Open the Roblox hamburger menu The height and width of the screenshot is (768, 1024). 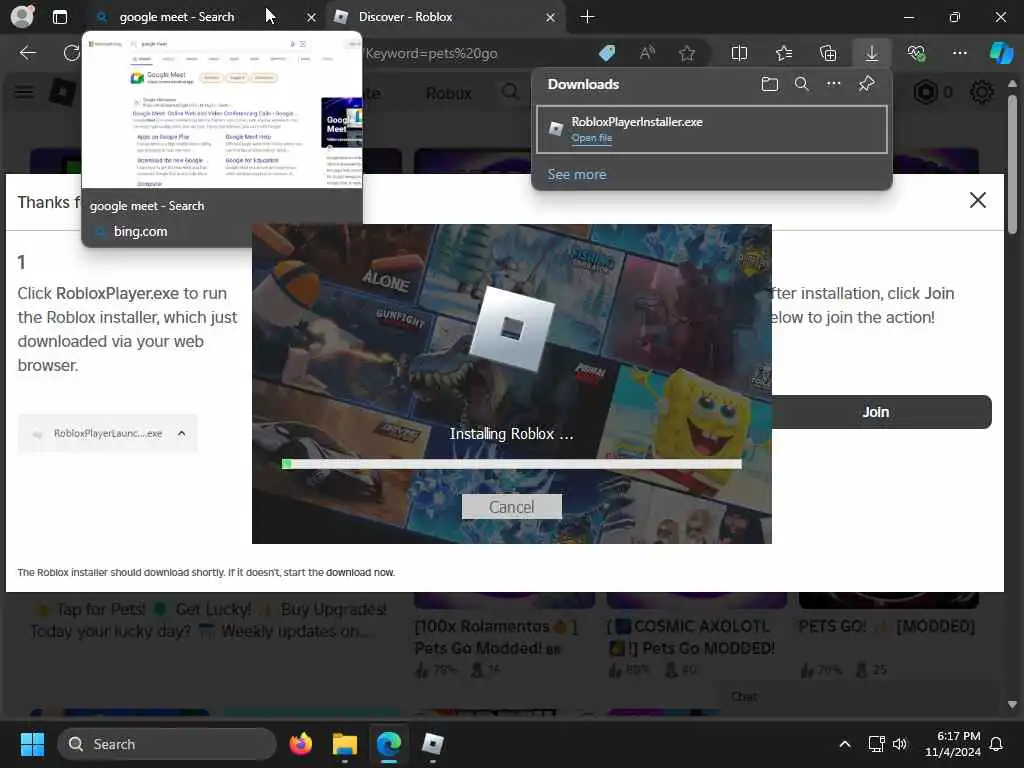tap(24, 92)
